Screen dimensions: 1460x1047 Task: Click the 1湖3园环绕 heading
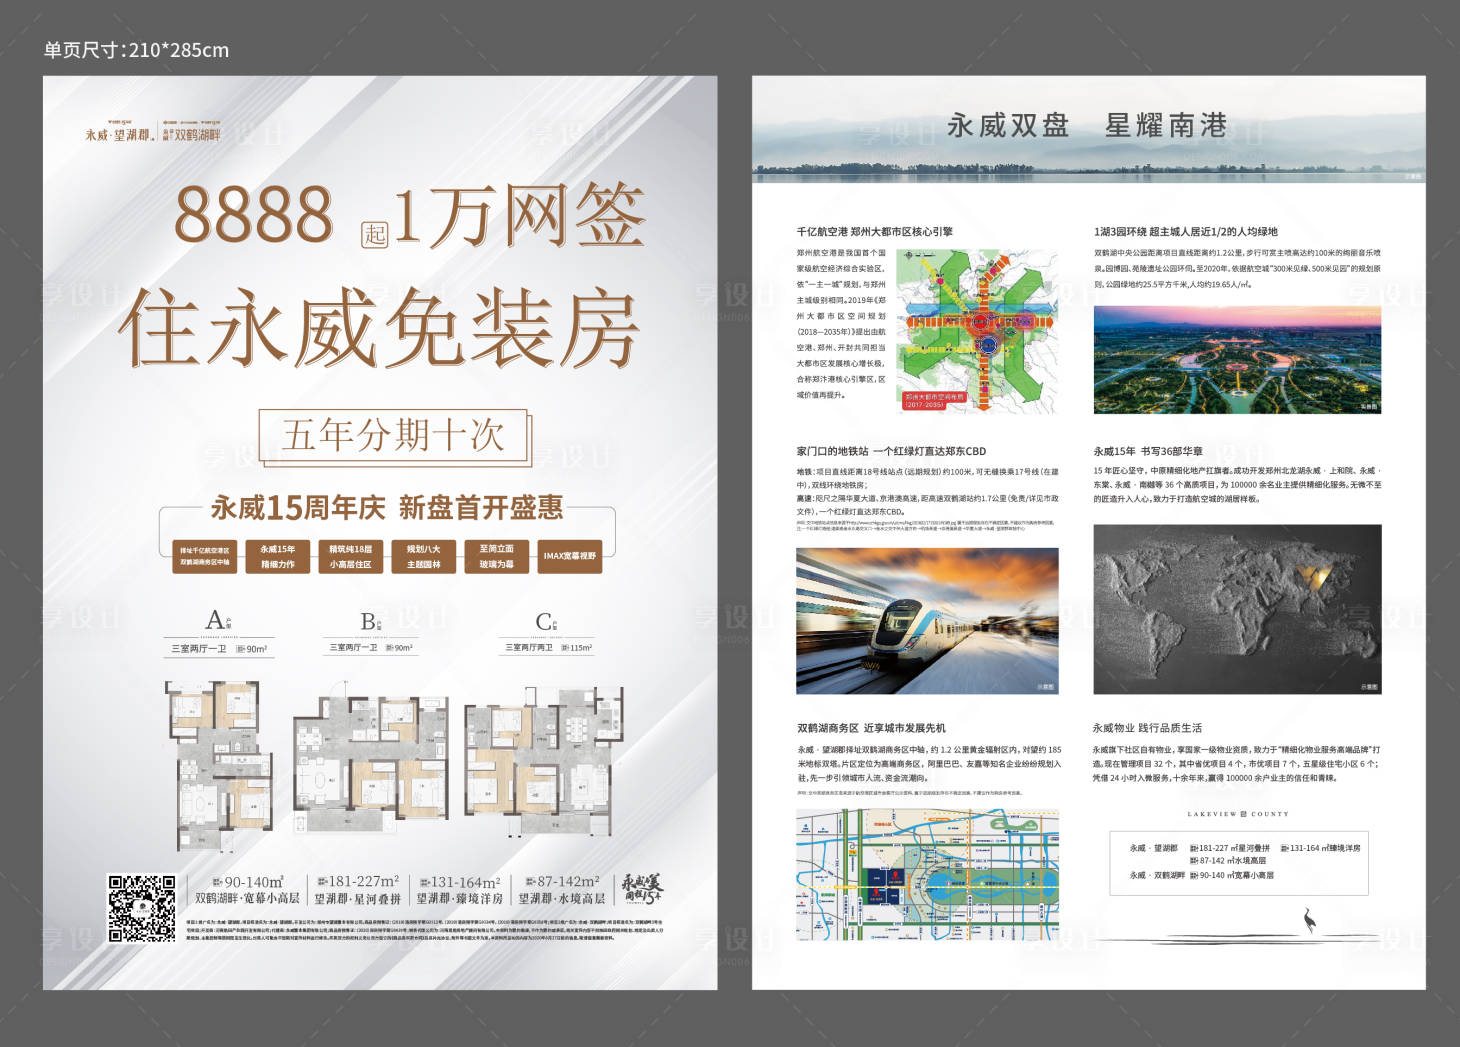click(x=1185, y=231)
